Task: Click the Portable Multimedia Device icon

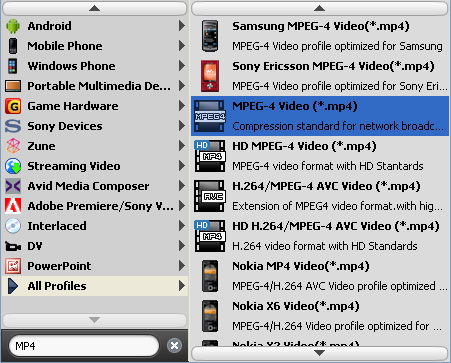Action: 13,86
